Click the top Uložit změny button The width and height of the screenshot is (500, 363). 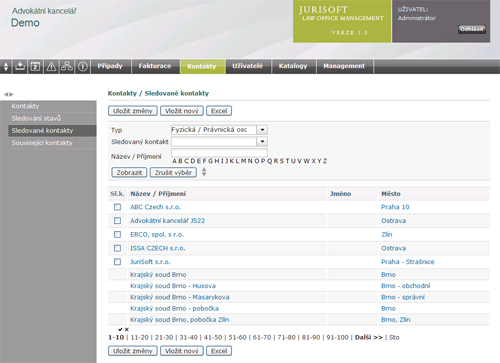click(133, 111)
